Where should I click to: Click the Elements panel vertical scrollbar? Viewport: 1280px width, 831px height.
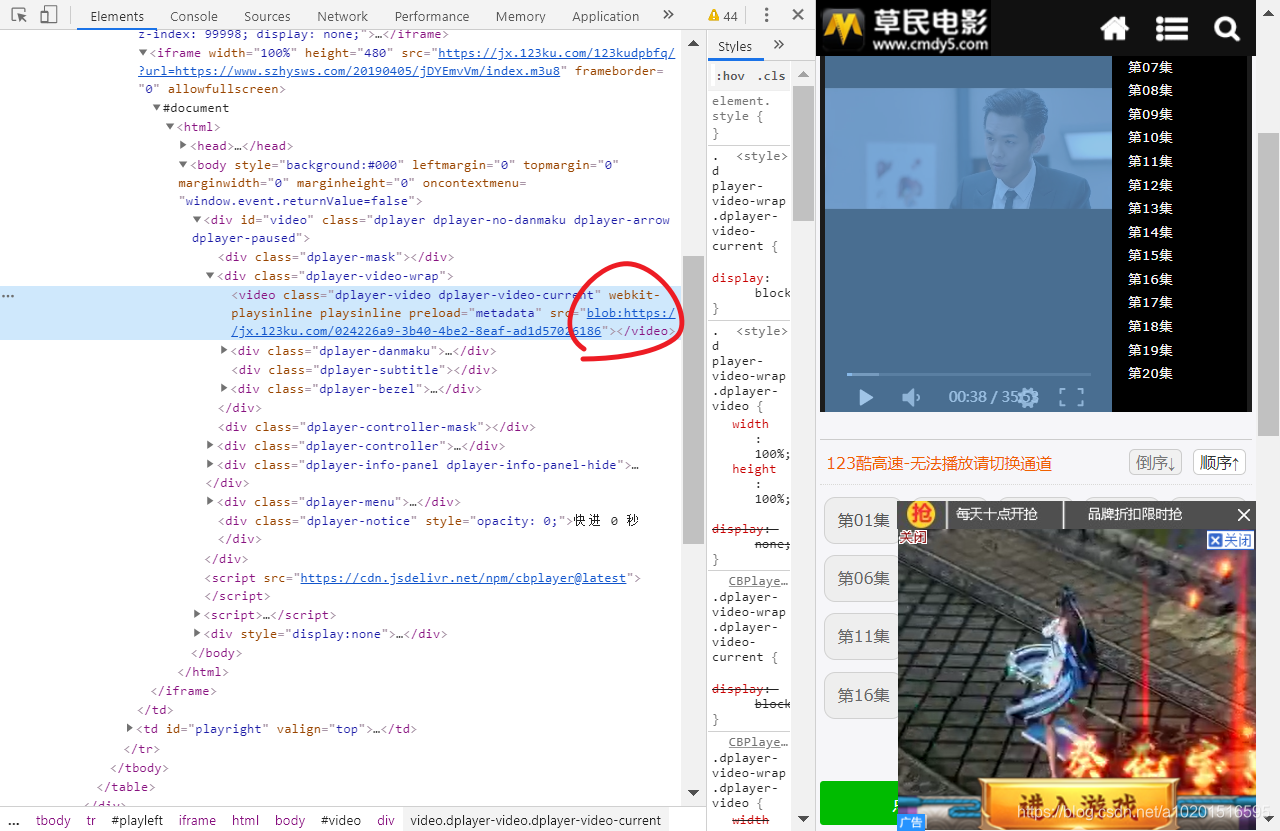[694, 400]
